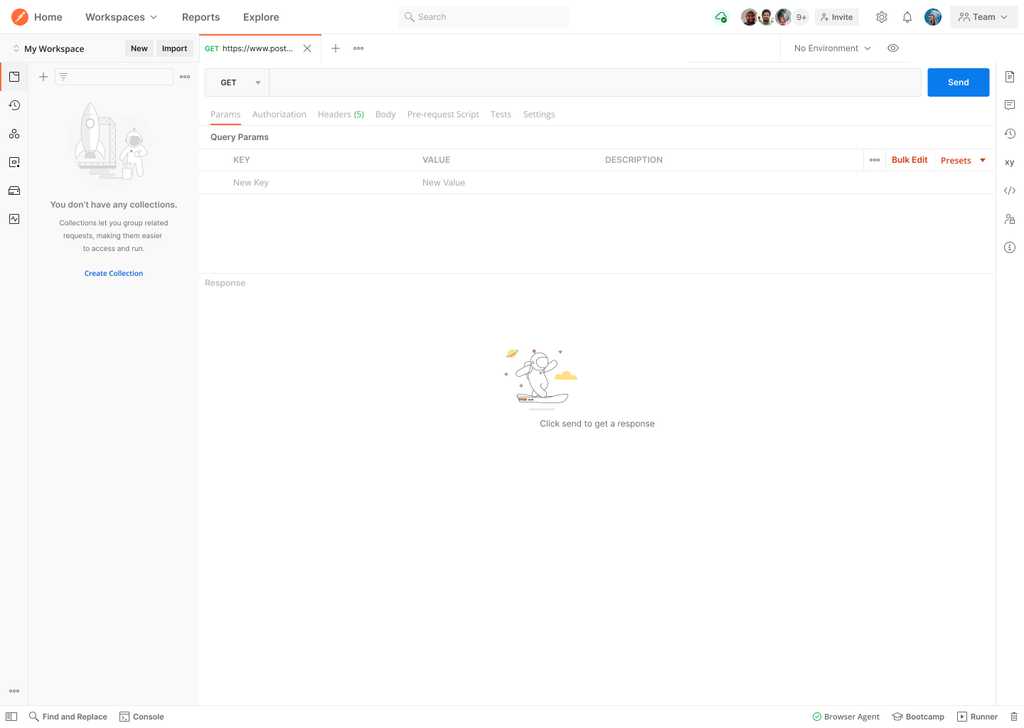The image size is (1024, 728).
Task: Click the sidebar bottom ellipsis icon
Action: (x=14, y=691)
